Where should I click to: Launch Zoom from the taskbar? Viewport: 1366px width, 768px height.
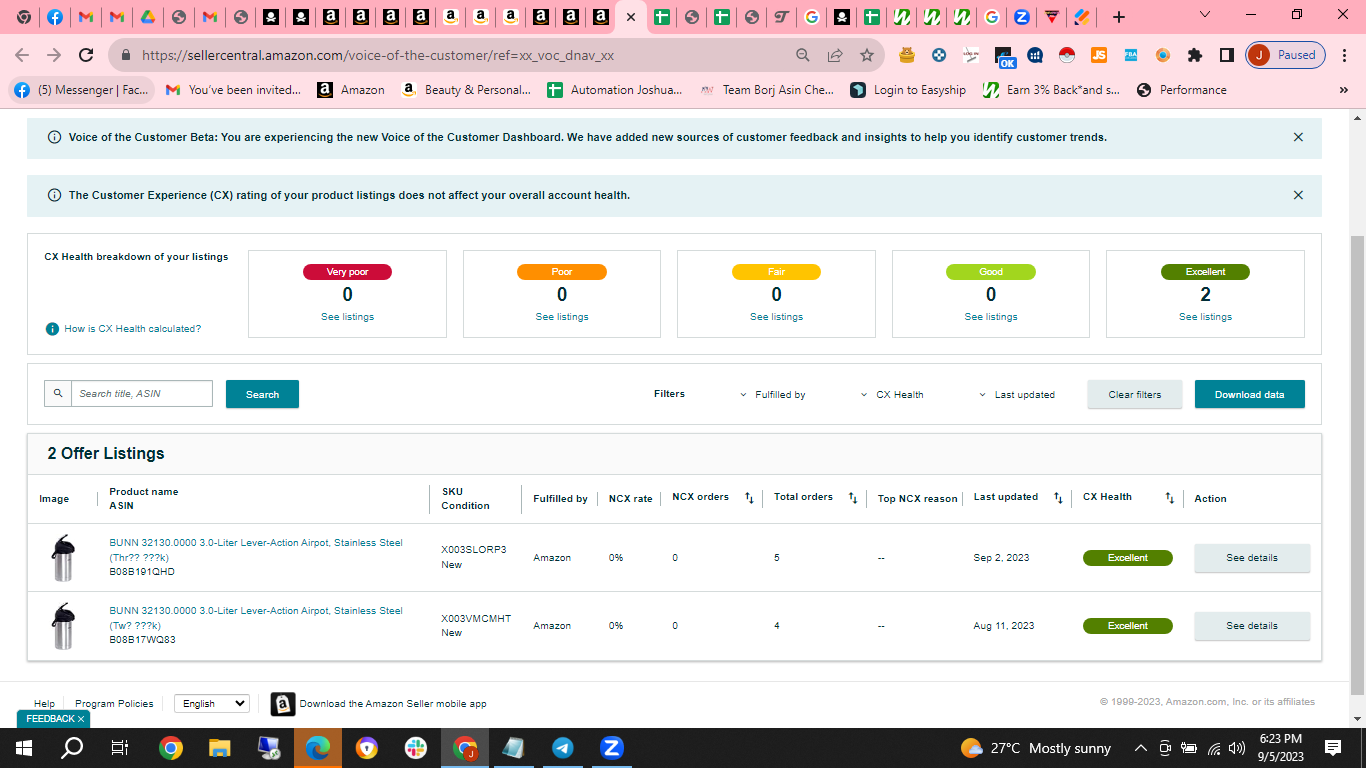612,748
